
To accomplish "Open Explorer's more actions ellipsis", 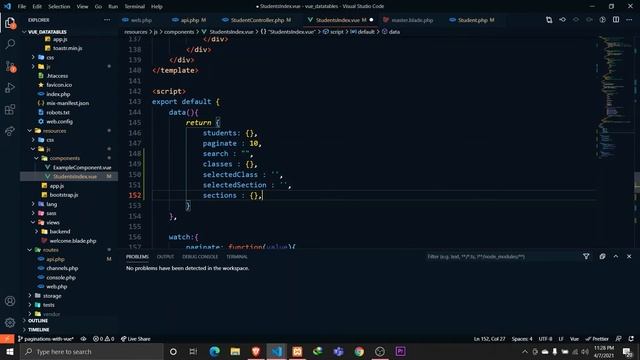I will (107, 20).
